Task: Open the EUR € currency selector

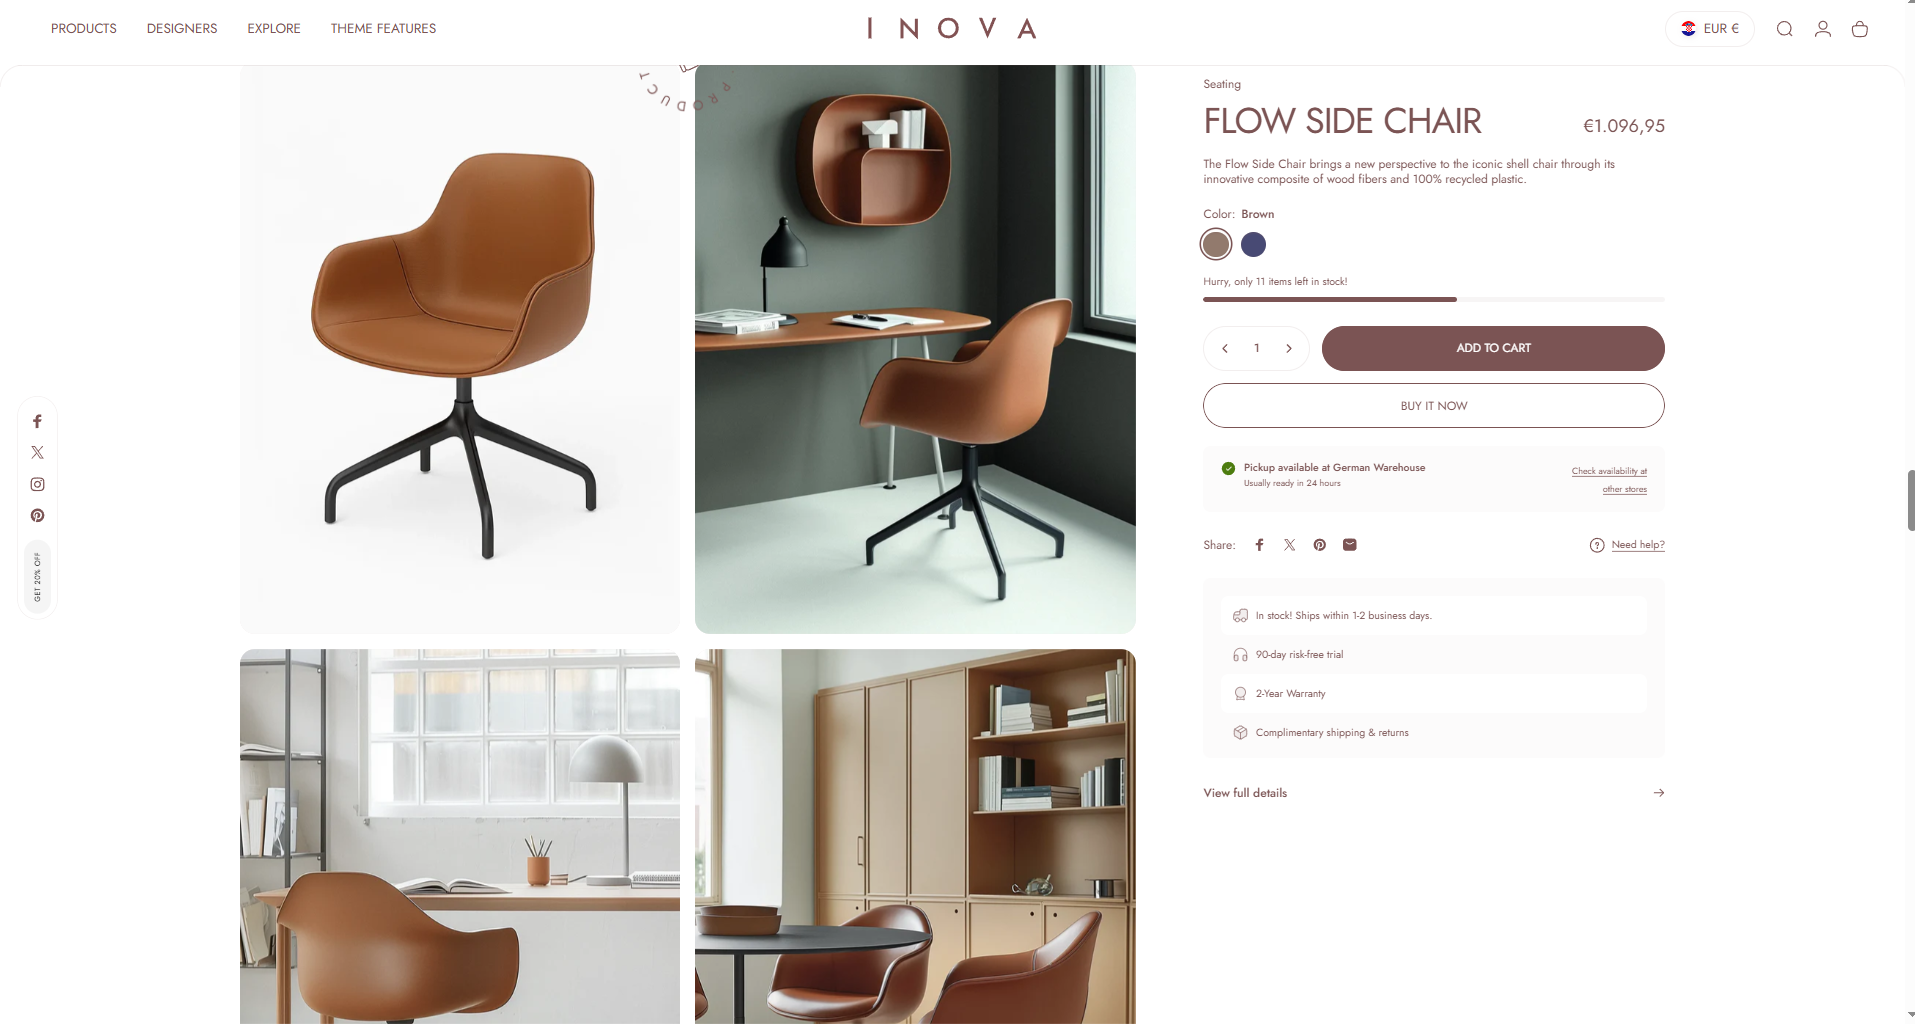Action: (x=1710, y=29)
